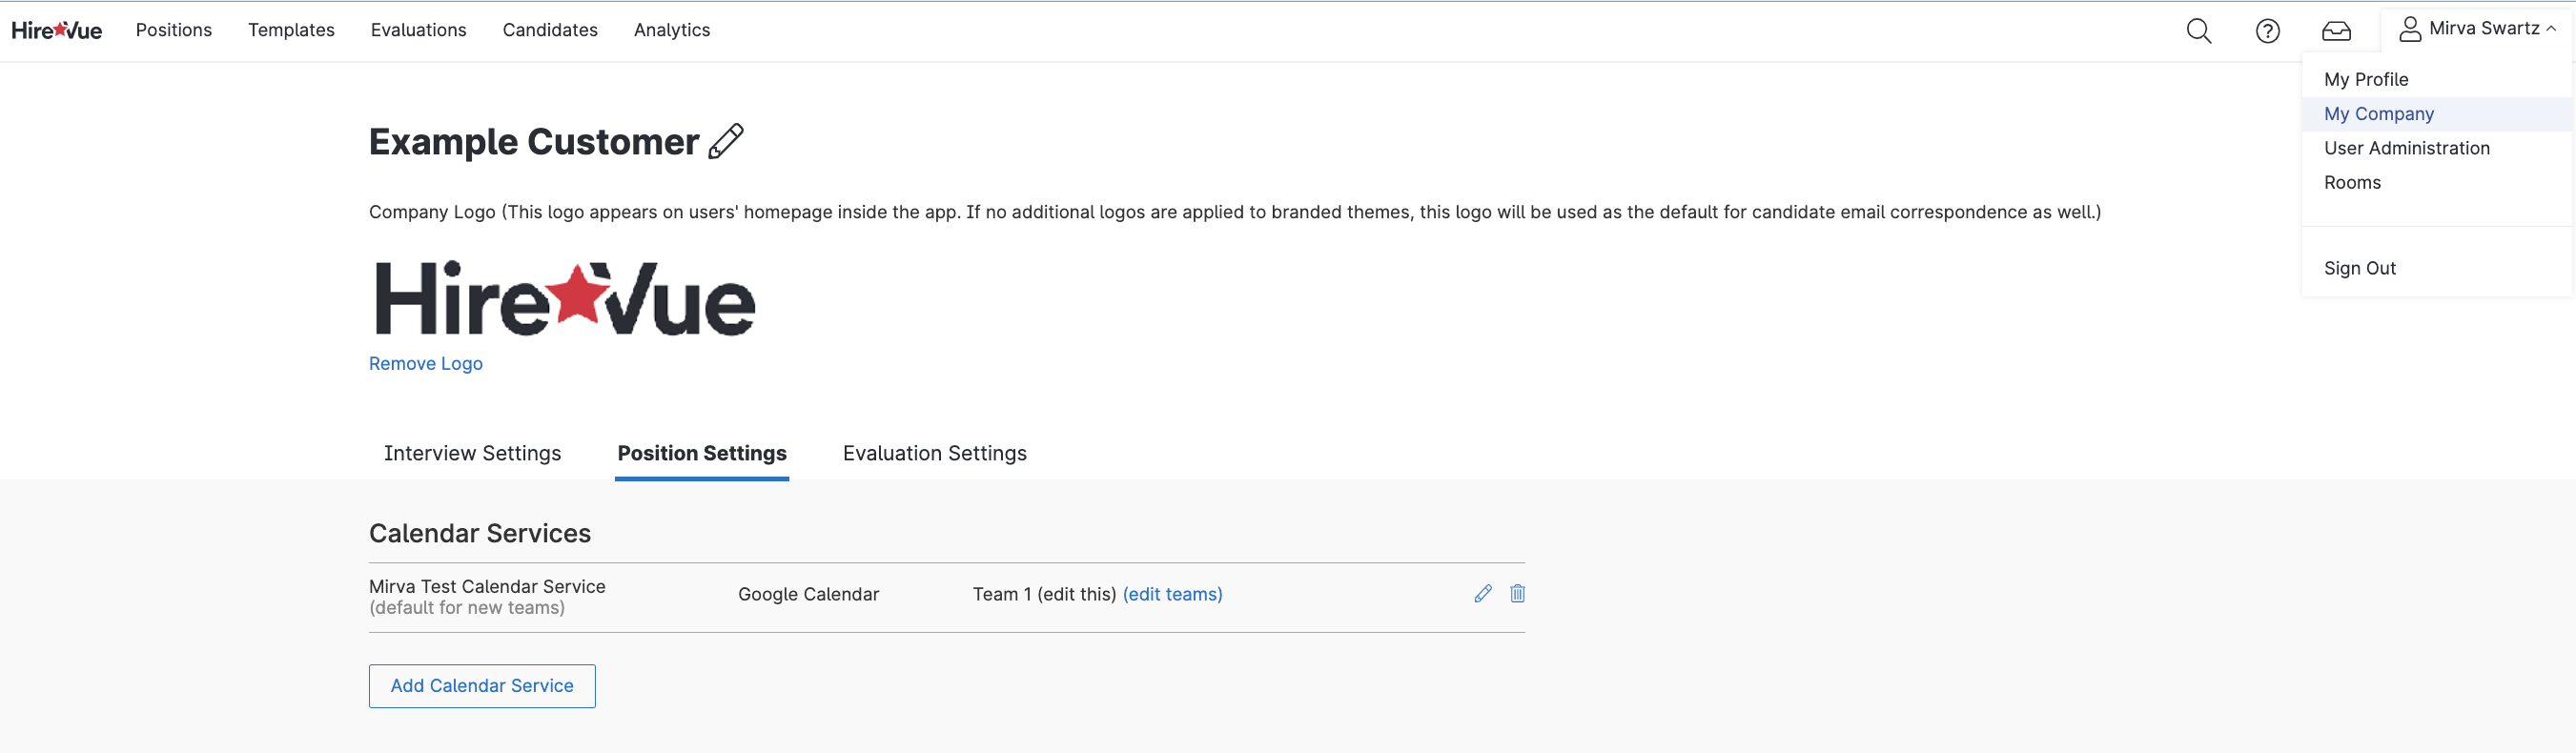This screenshot has height=753, width=2576.
Task: Switch to Position Settings tab
Action: pyautogui.click(x=702, y=453)
